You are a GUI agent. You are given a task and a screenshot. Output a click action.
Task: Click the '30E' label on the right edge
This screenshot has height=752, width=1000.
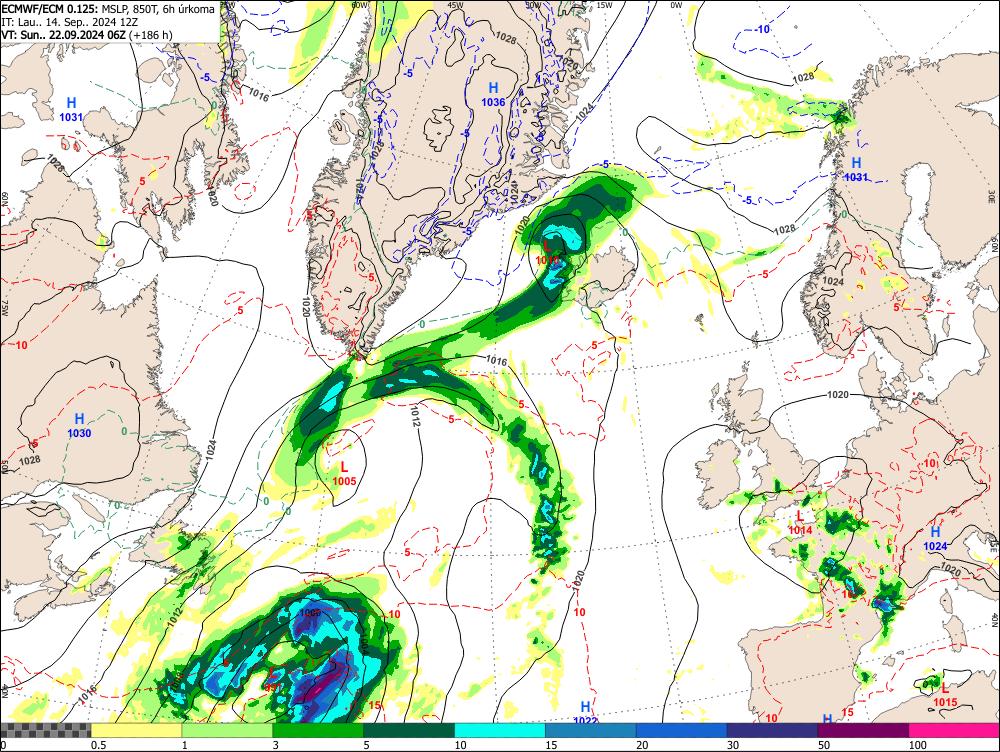pos(992,195)
